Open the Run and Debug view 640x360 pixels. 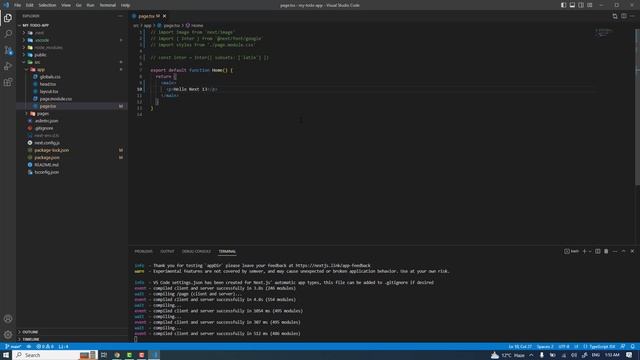[8, 66]
